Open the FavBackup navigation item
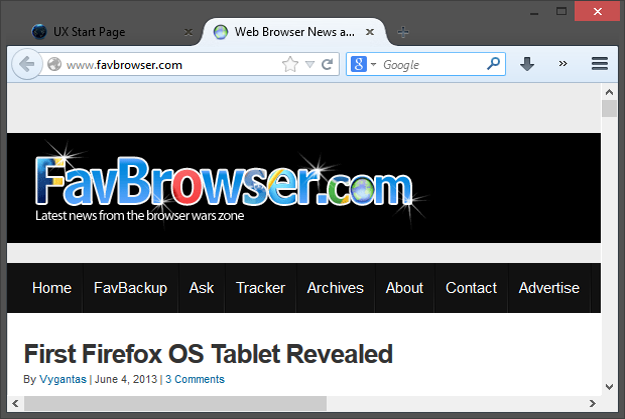This screenshot has width=625, height=419. [130, 288]
